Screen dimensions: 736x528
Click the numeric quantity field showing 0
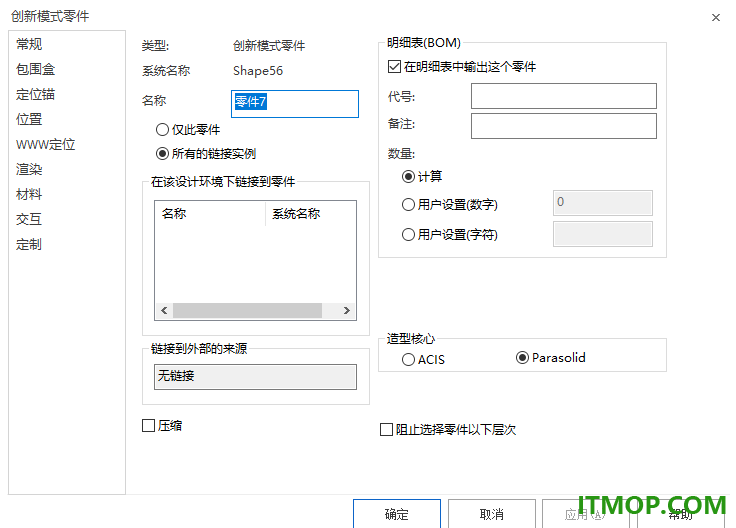(603, 203)
